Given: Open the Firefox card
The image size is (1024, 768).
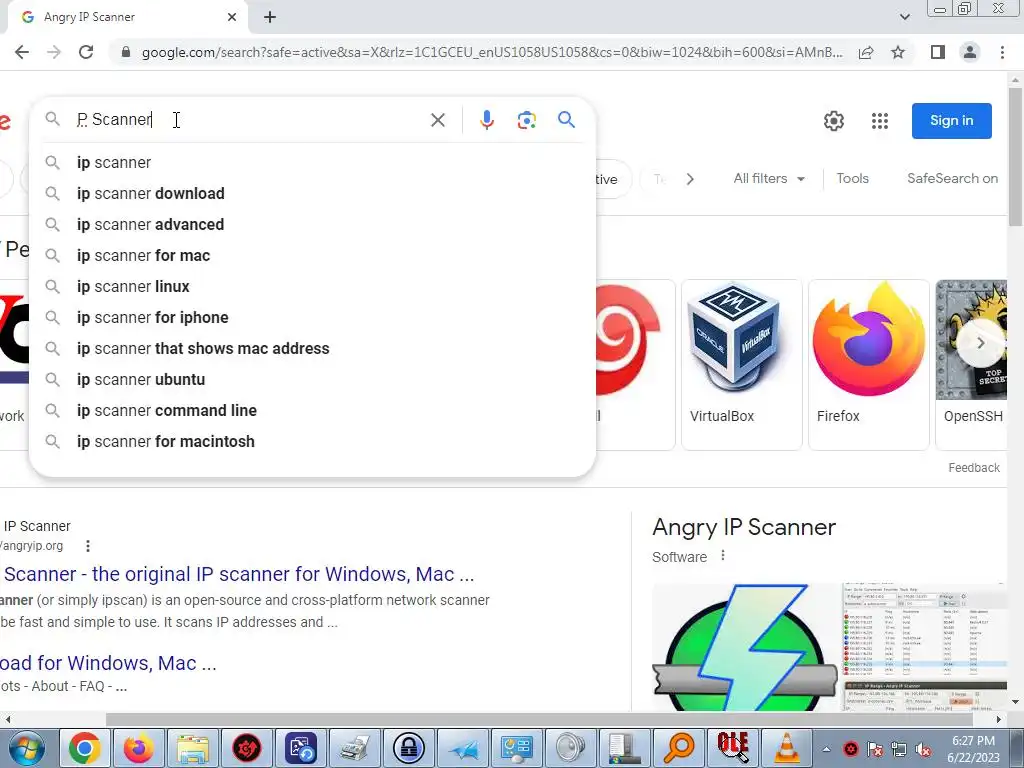Looking at the screenshot, I should point(869,364).
